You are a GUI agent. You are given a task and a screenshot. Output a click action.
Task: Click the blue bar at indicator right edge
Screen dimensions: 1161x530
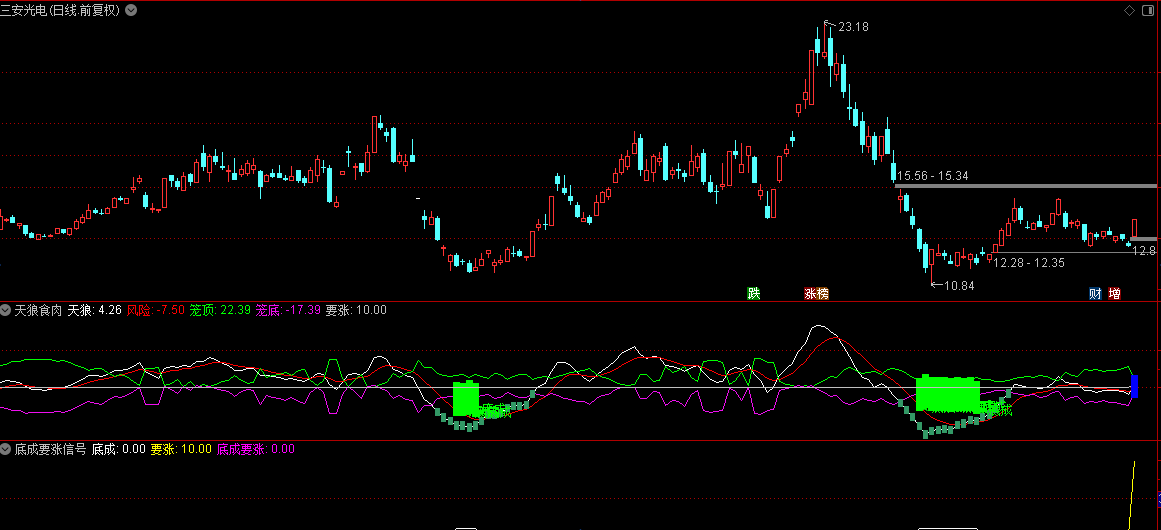[1135, 386]
